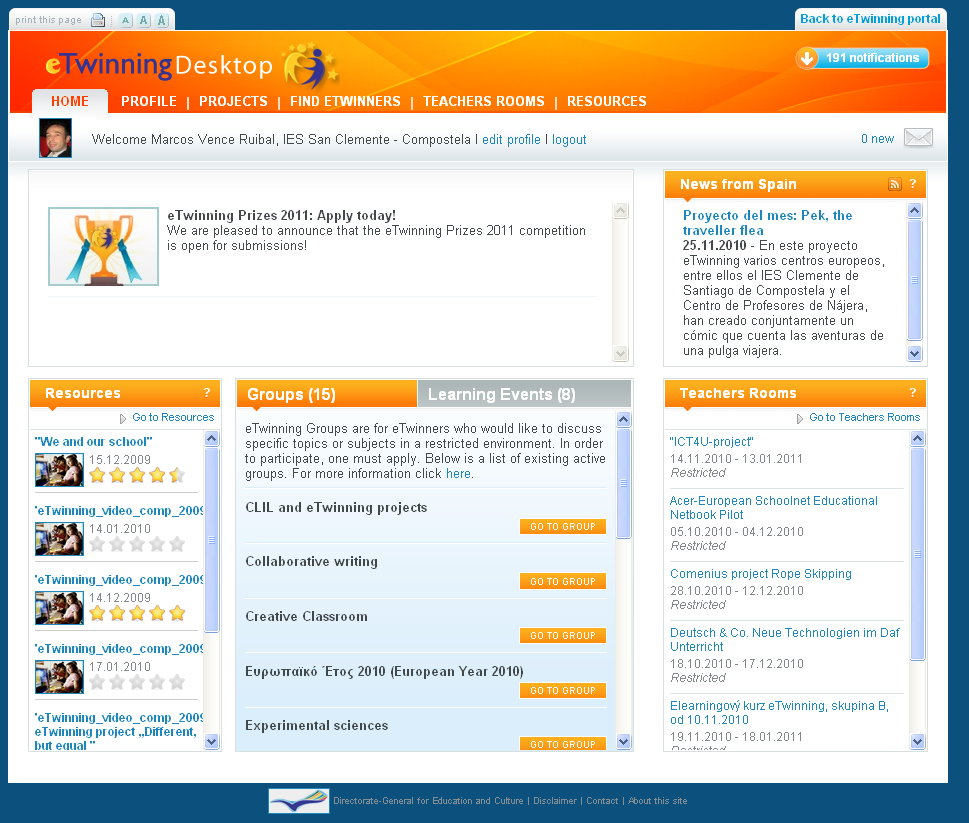
Task: Click the 191 notifications button
Action: click(862, 58)
